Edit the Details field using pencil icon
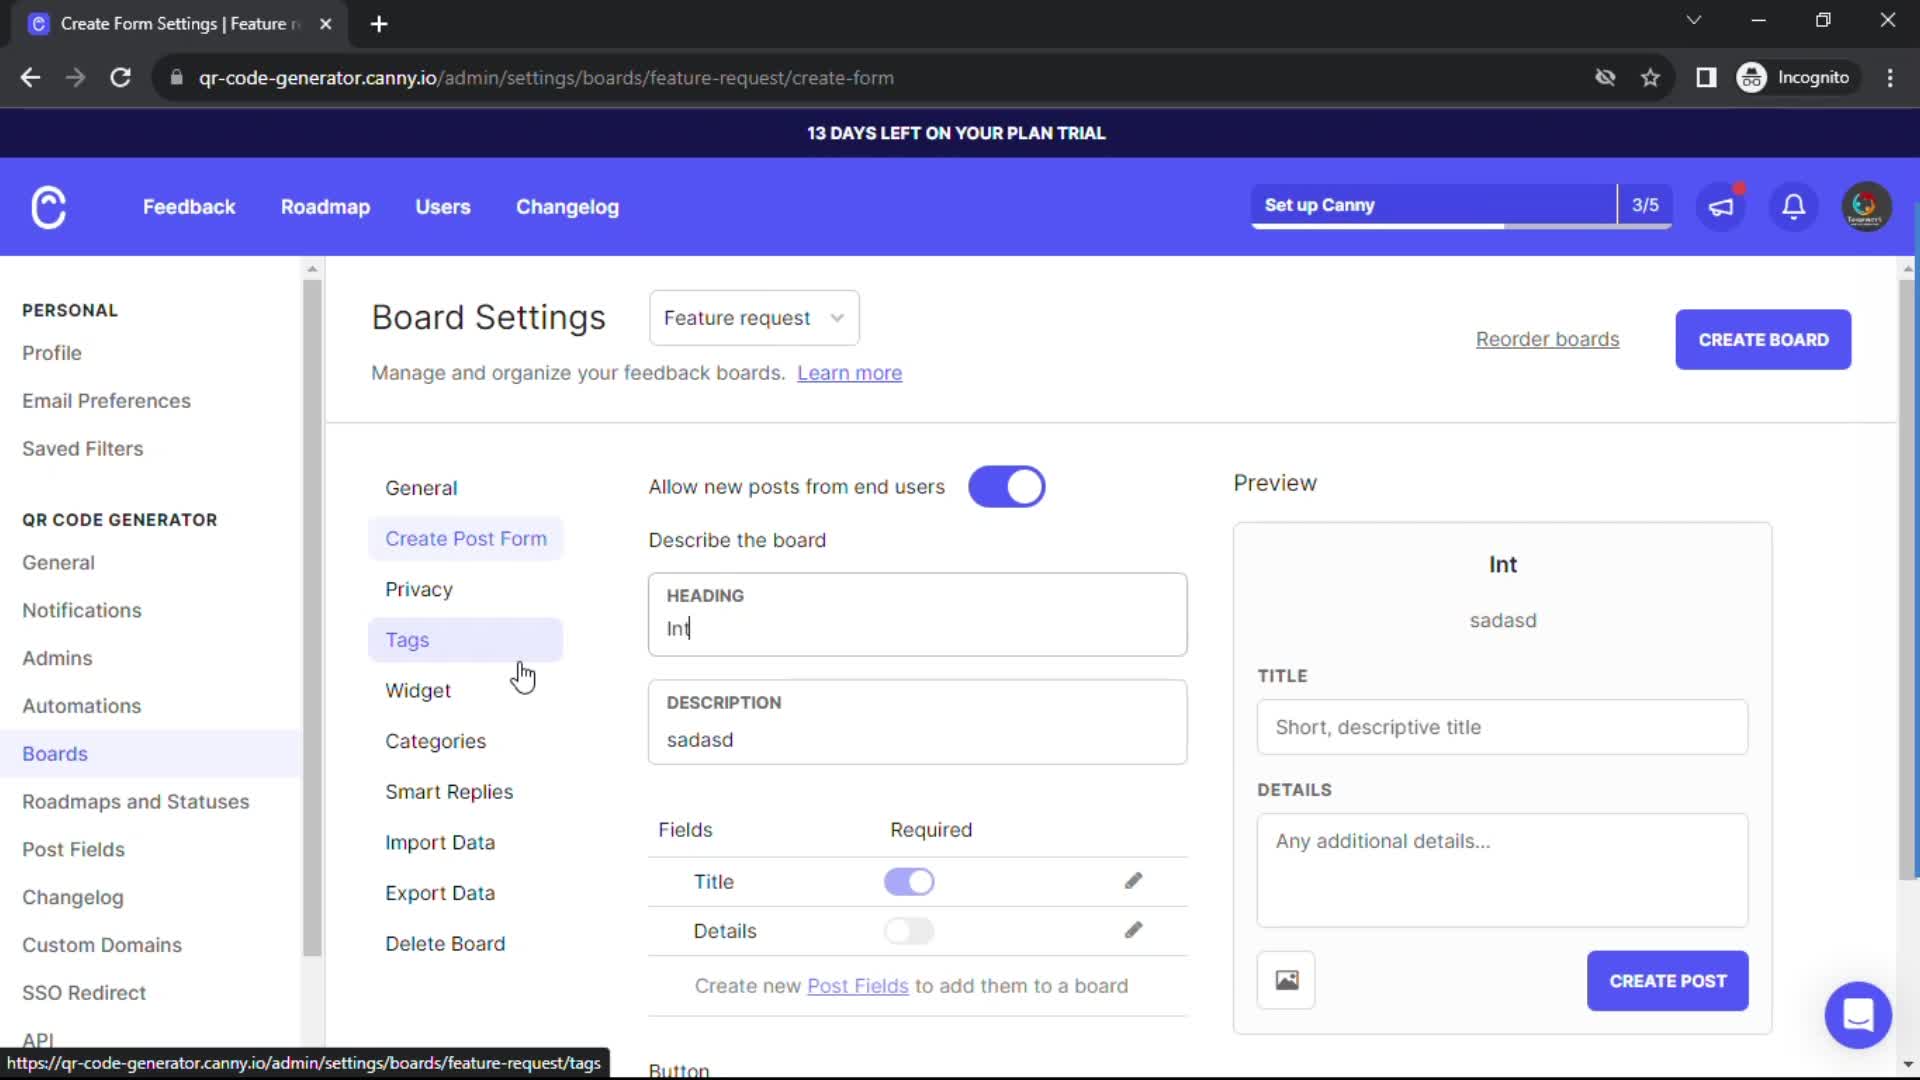 point(1133,930)
